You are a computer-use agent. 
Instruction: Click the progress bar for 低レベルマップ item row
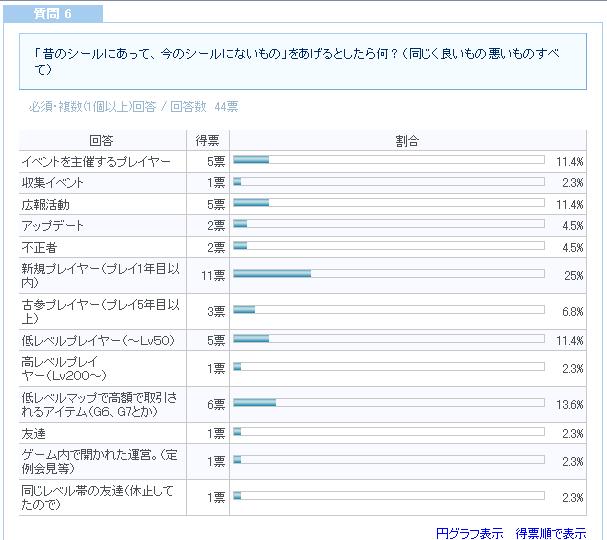(389, 403)
